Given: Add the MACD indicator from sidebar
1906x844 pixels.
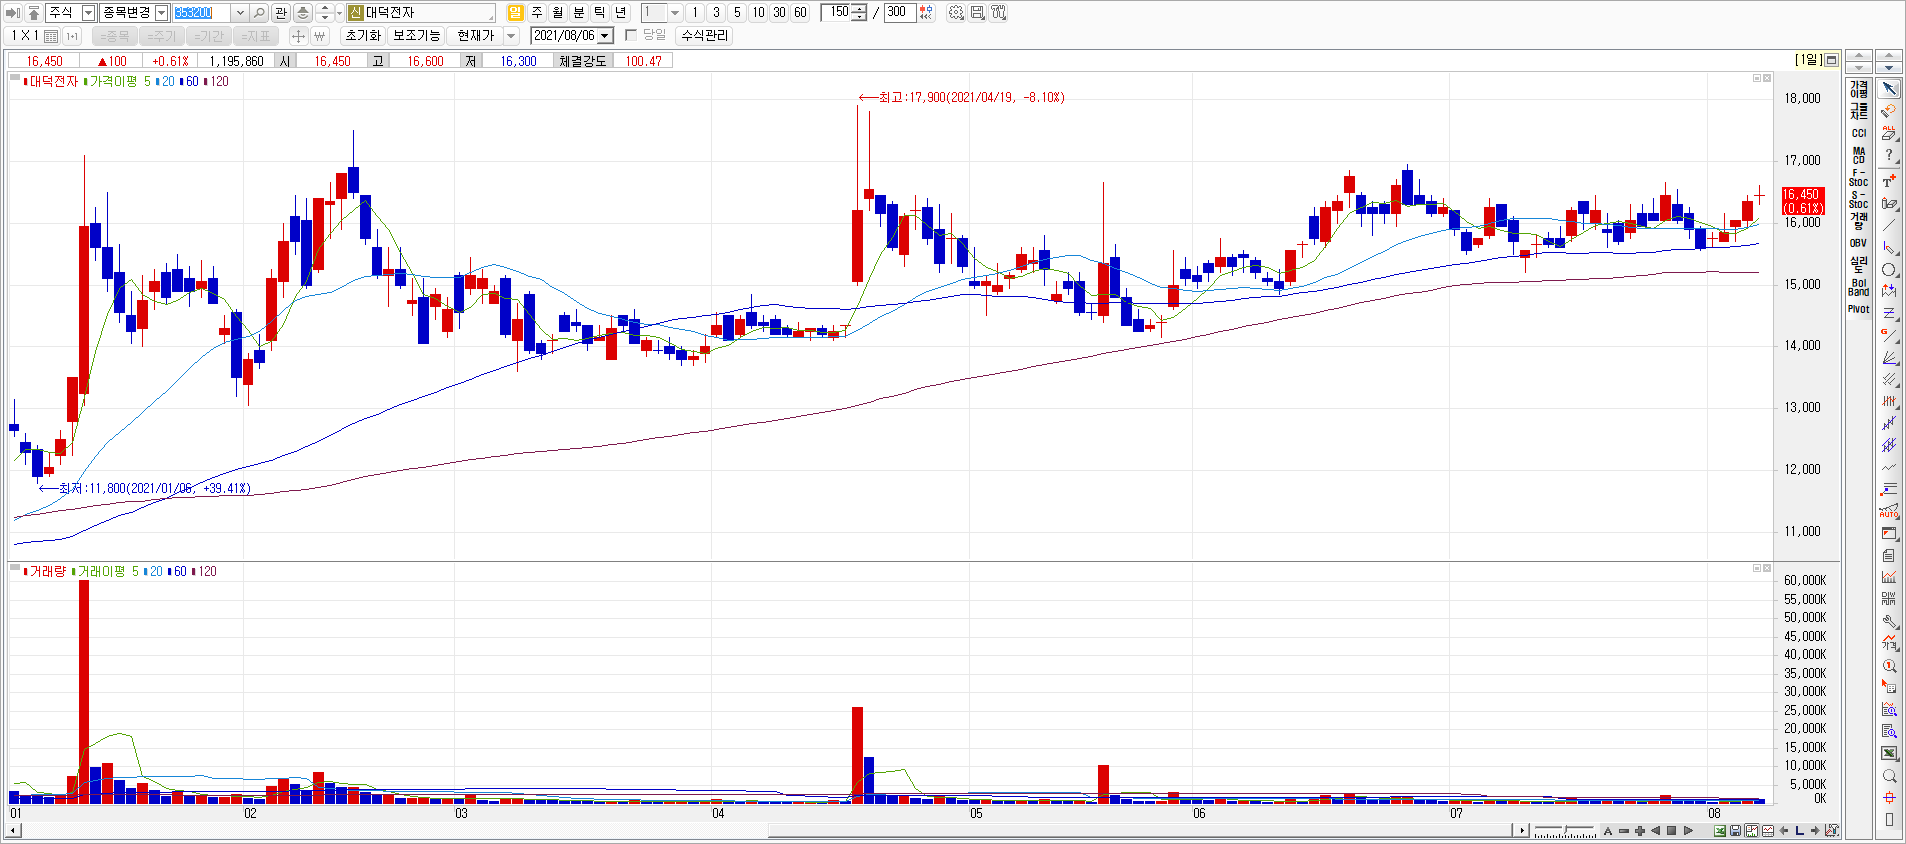Looking at the screenshot, I should click(x=1859, y=155).
